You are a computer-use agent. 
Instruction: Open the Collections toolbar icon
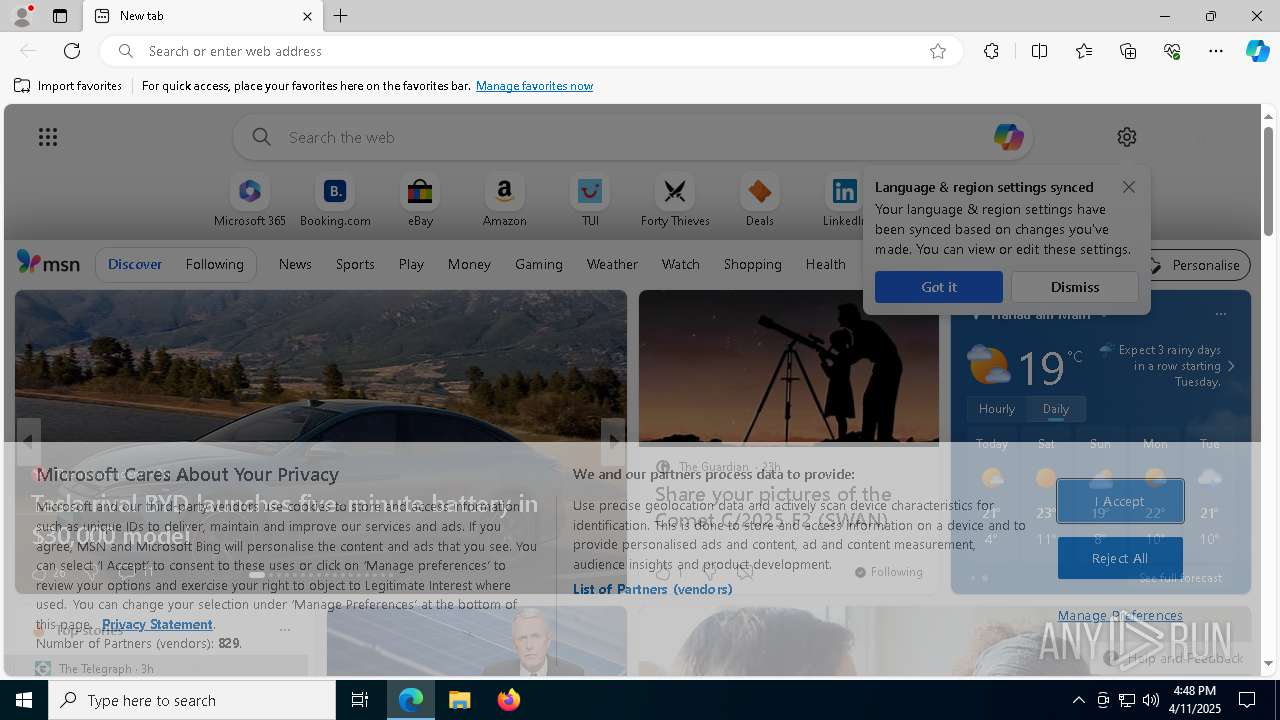(1128, 51)
